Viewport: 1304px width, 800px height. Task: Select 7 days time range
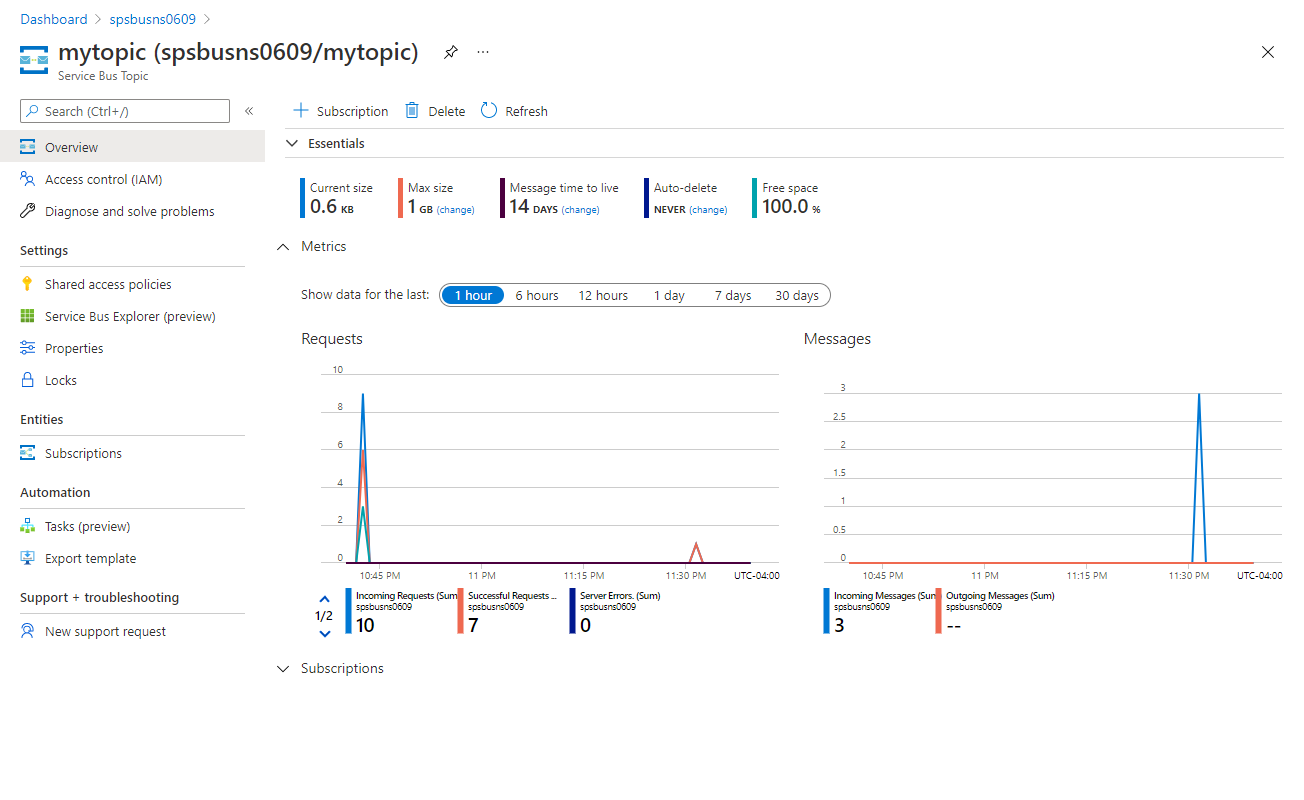733,295
